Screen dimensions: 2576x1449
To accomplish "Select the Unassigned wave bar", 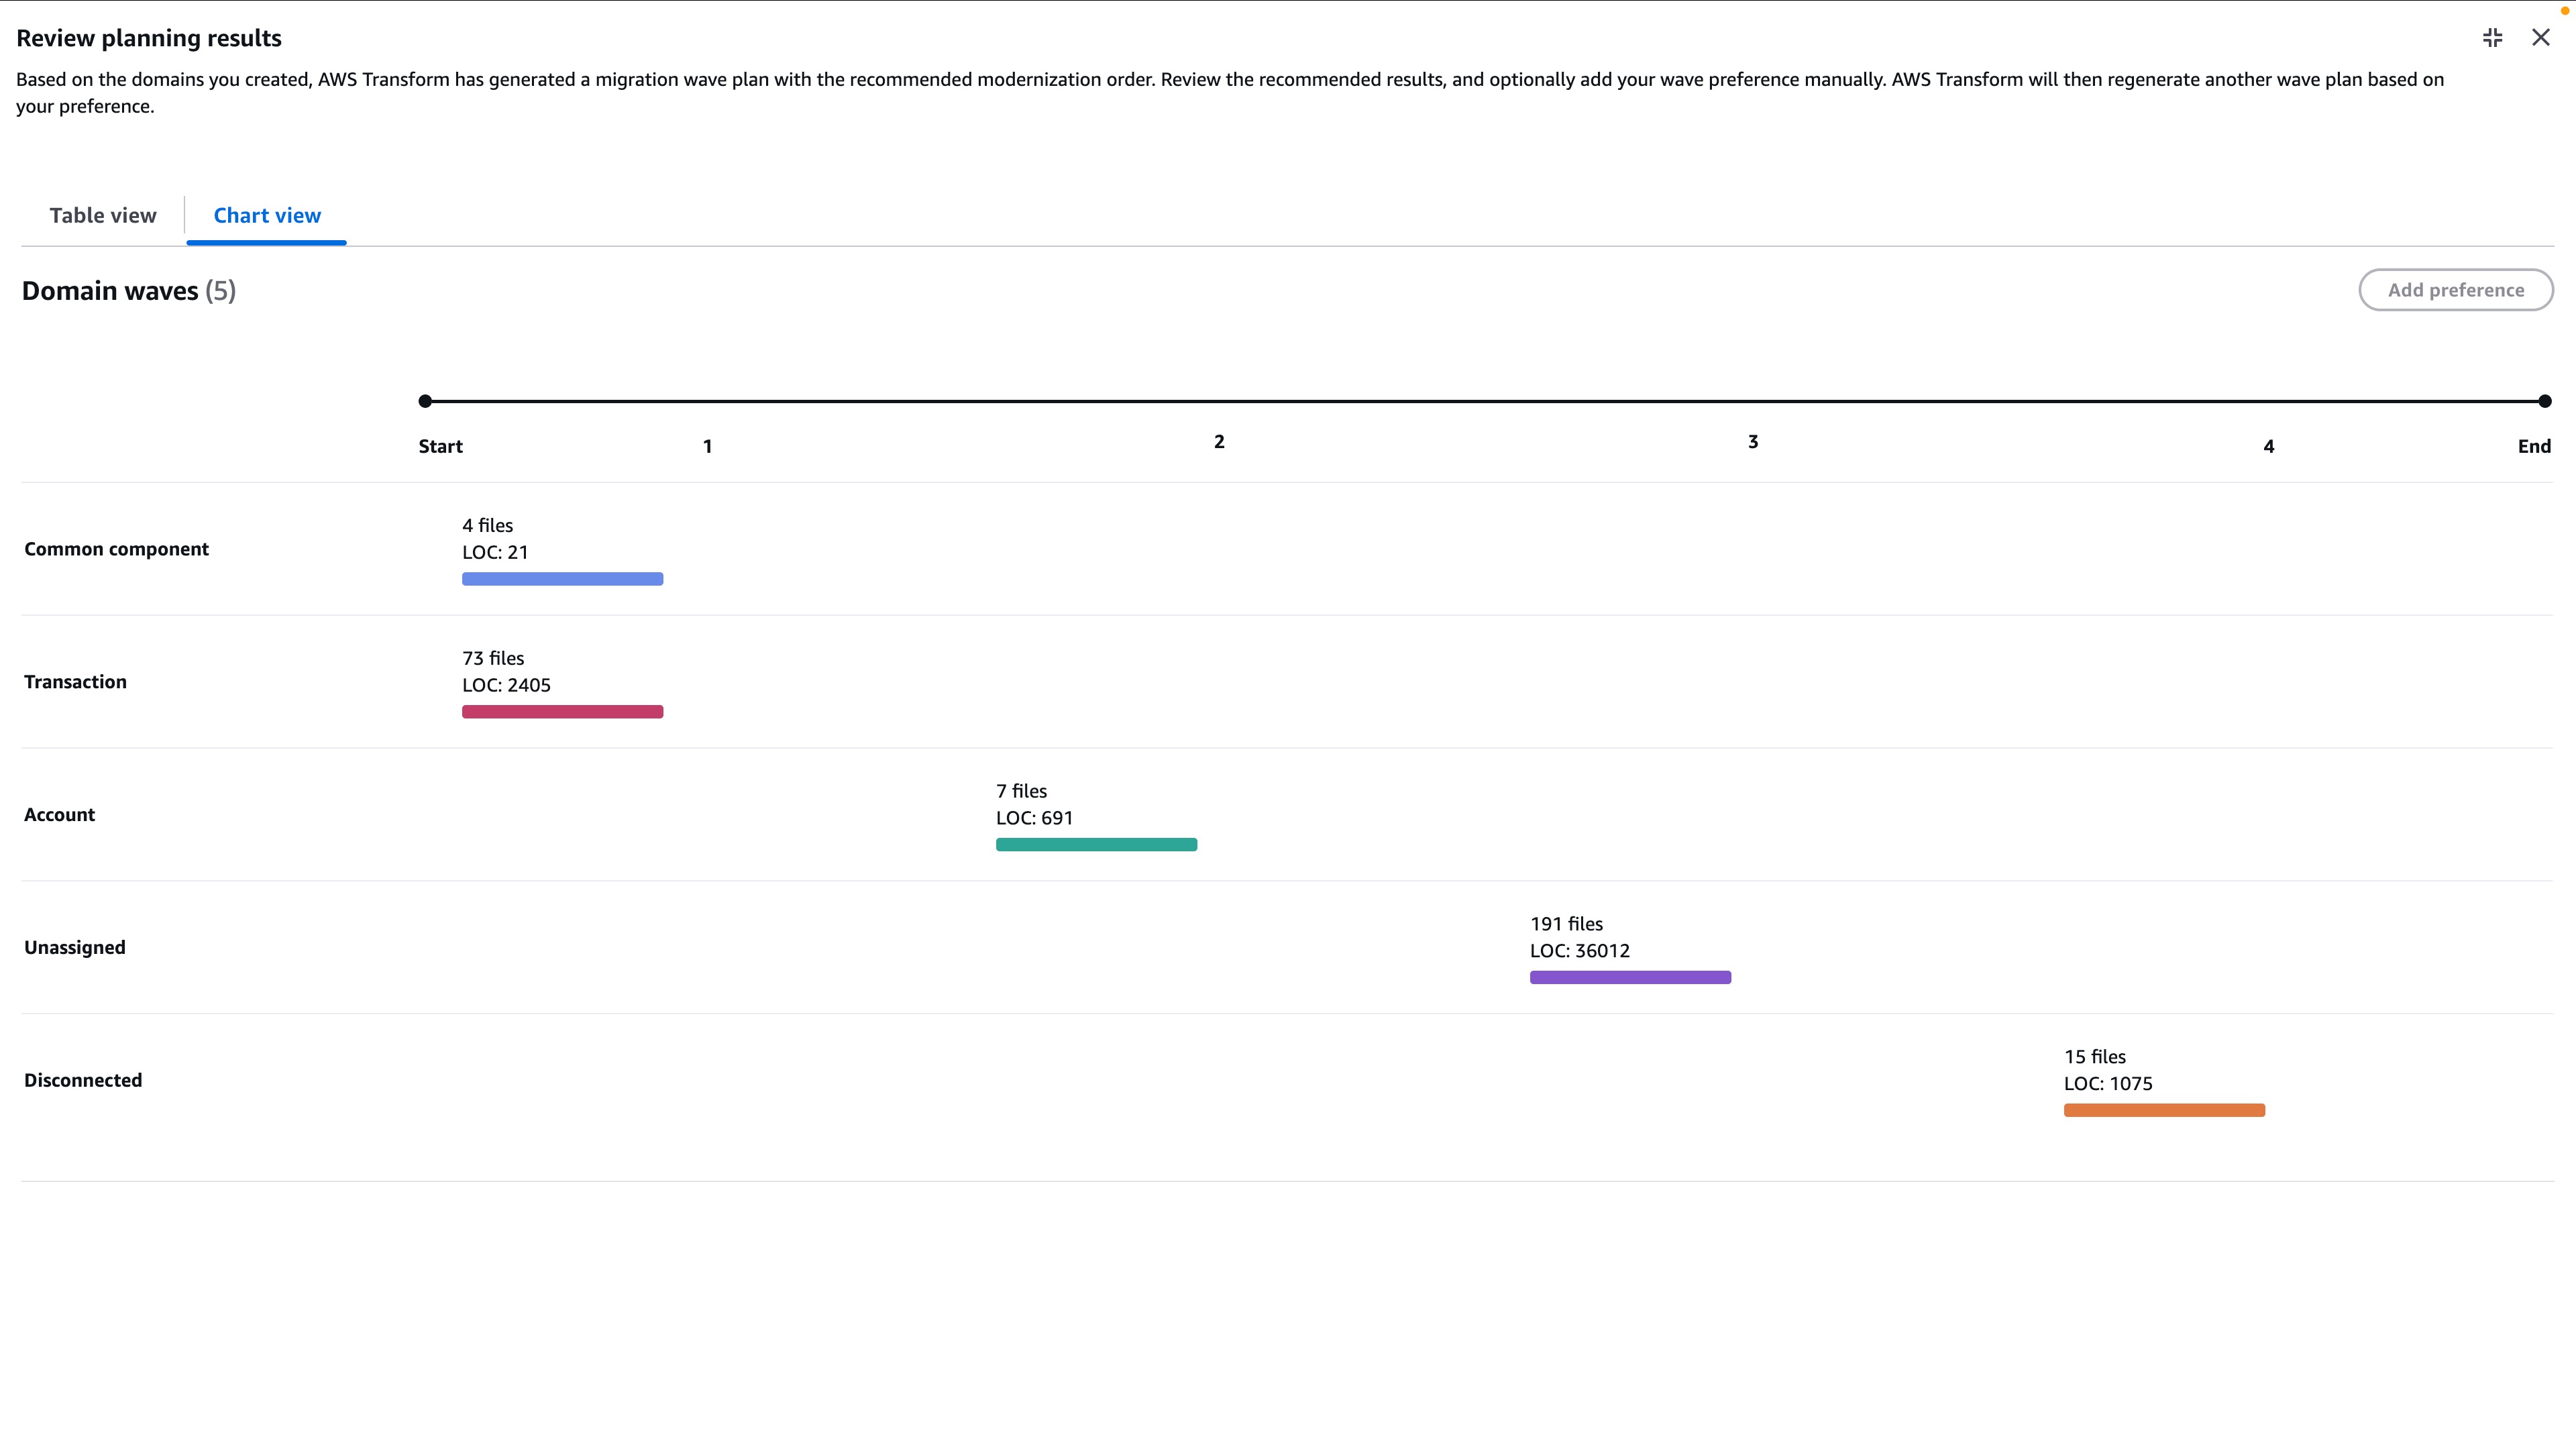I will pyautogui.click(x=1629, y=977).
